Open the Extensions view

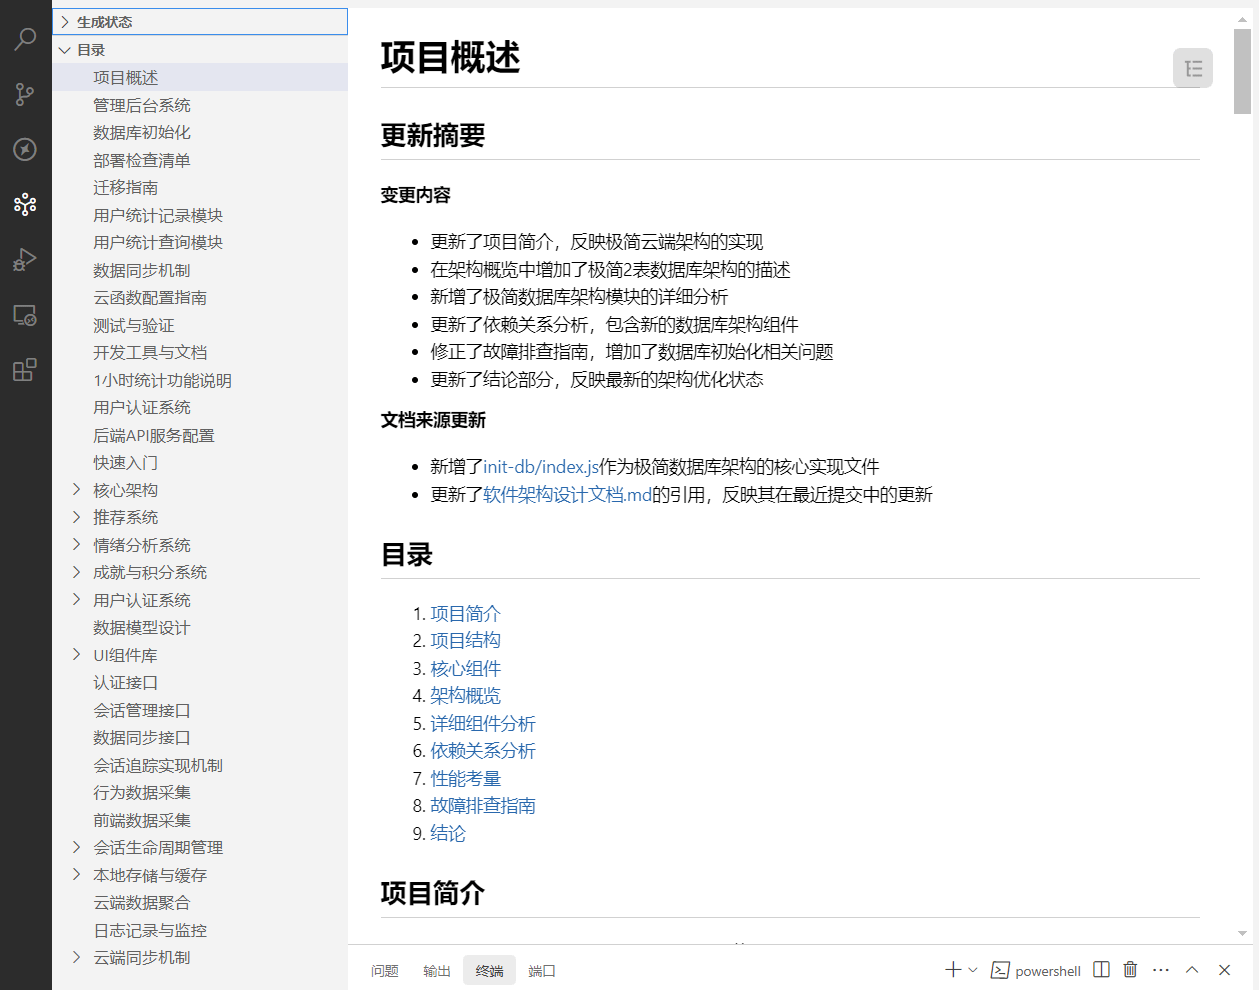pos(25,370)
